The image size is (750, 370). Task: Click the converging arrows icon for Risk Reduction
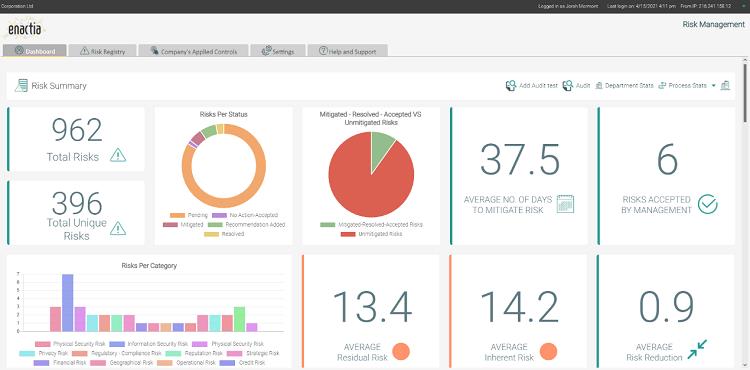point(697,349)
